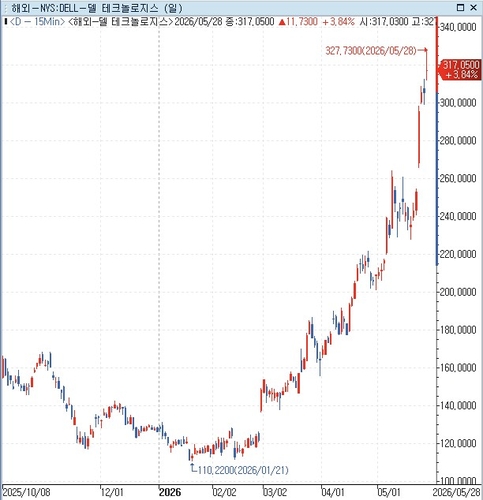Click the 240.0000 price axis label
This screenshot has height=500, width=483.
pyautogui.click(x=458, y=216)
